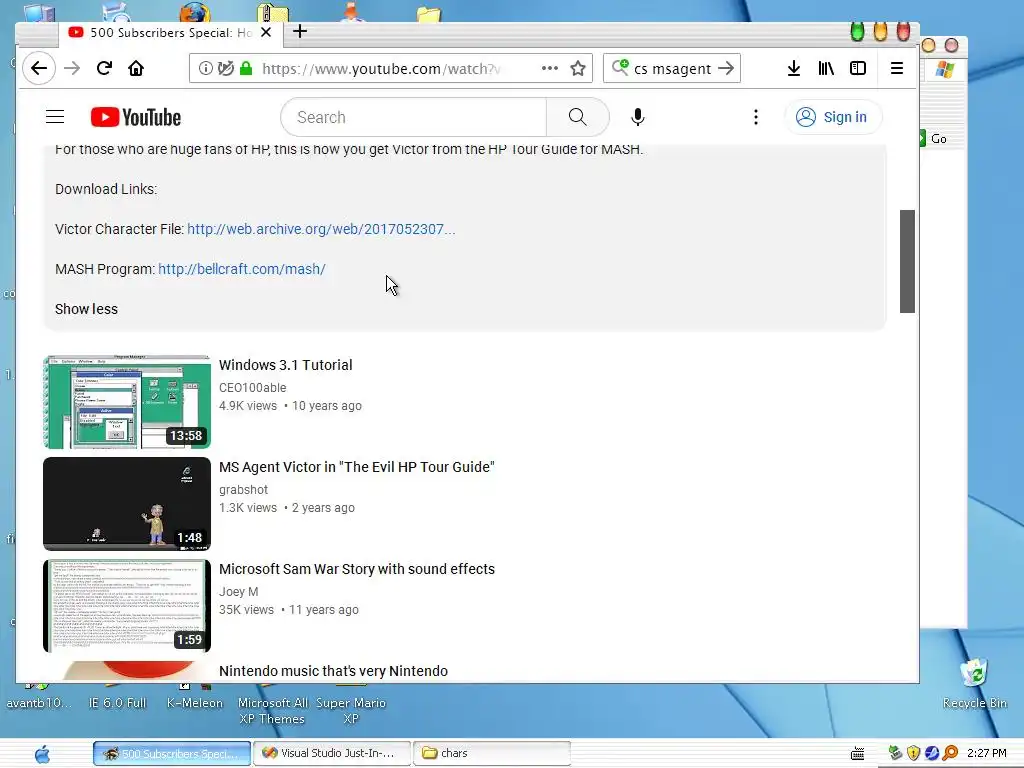Screen dimensions: 1024x768
Task: Open the Firefox hamburger menu
Action: pos(897,68)
